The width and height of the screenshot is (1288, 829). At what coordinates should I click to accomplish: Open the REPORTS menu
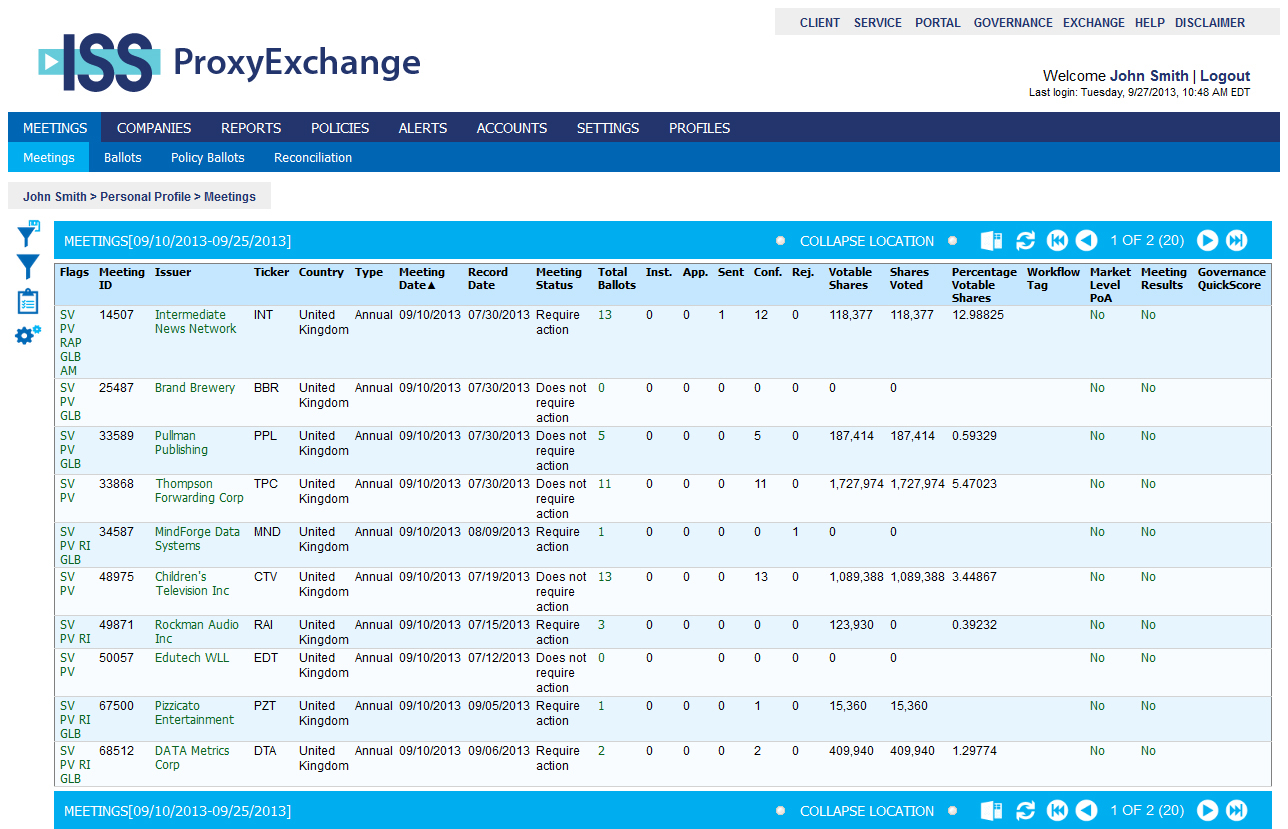pyautogui.click(x=251, y=128)
